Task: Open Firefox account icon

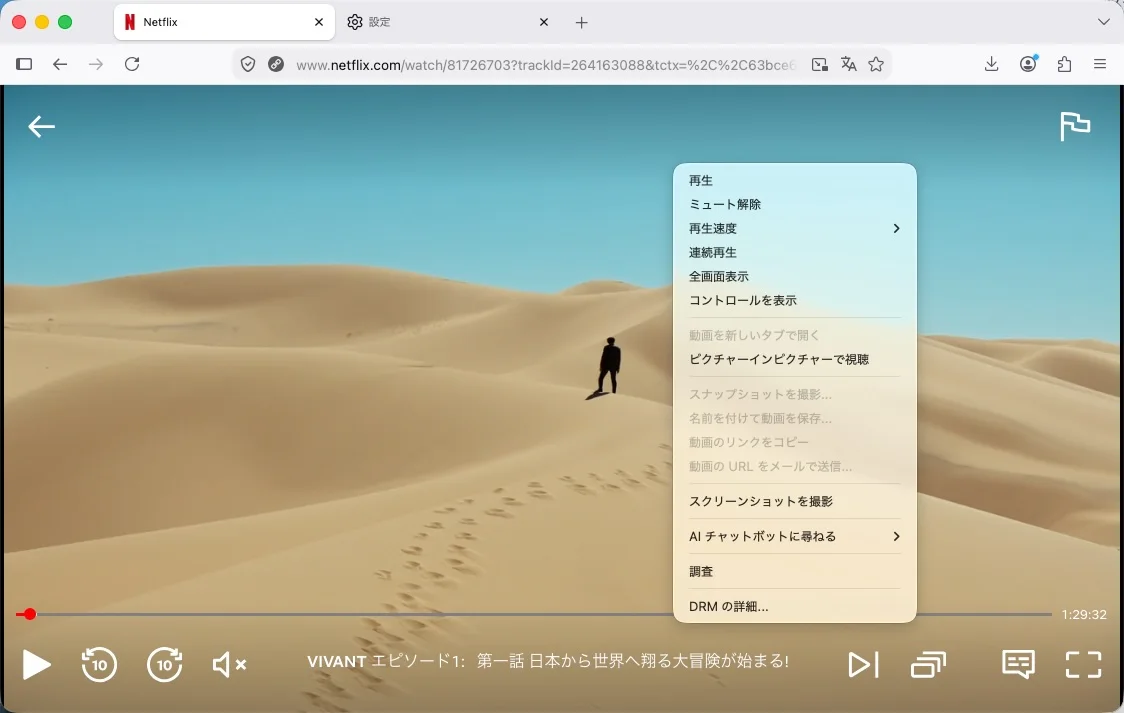Action: [1028, 64]
